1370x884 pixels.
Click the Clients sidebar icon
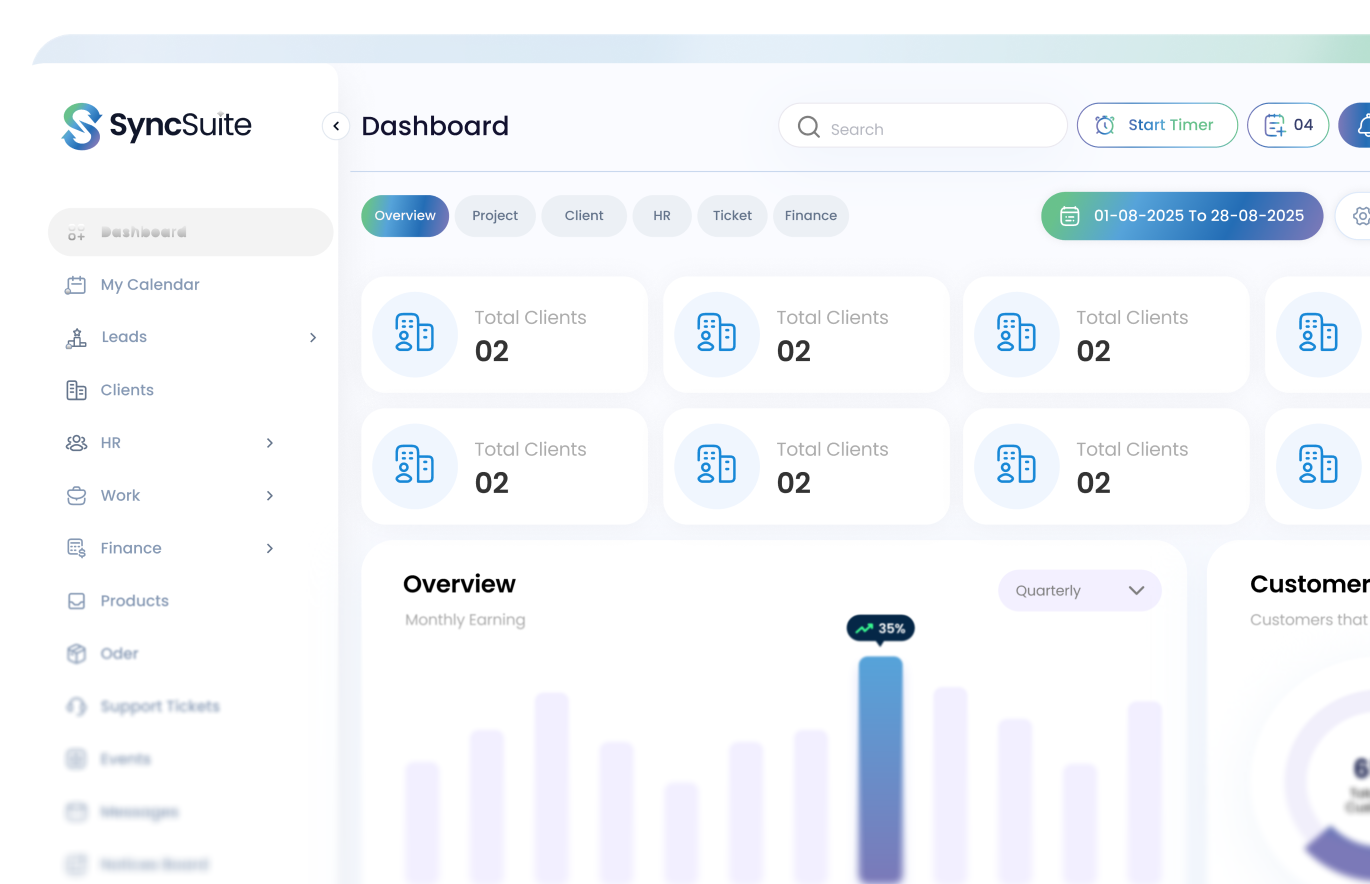coord(76,390)
